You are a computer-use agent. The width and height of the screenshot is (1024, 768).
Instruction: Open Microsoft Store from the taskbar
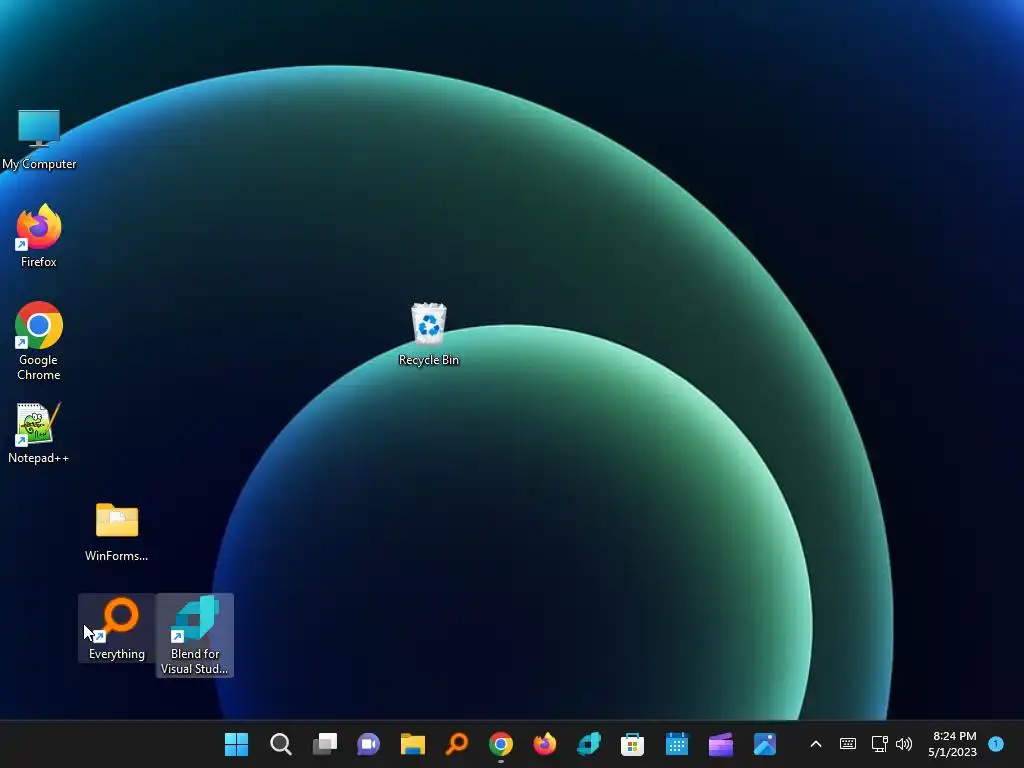632,744
